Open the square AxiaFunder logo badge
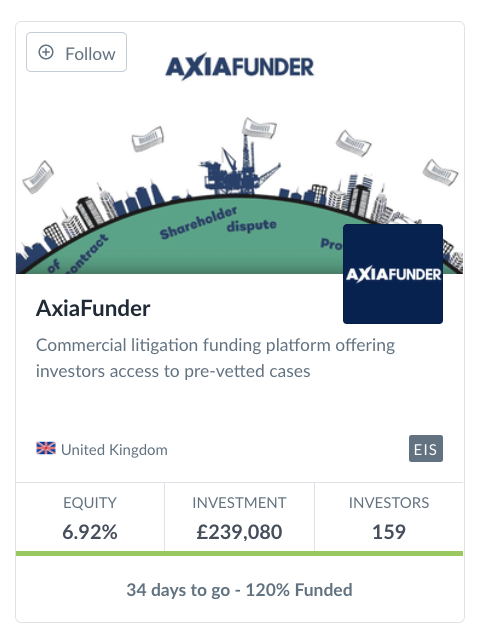 click(x=393, y=274)
